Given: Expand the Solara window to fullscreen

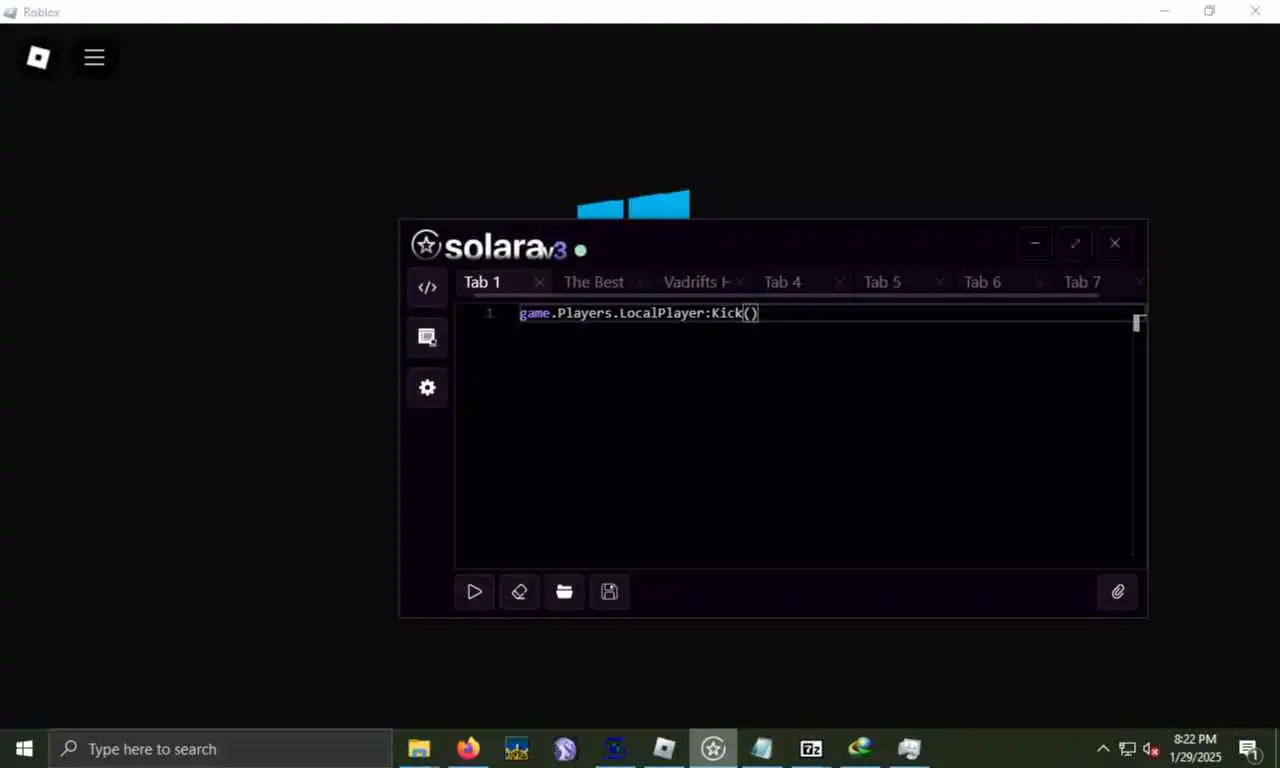Looking at the screenshot, I should pos(1075,243).
